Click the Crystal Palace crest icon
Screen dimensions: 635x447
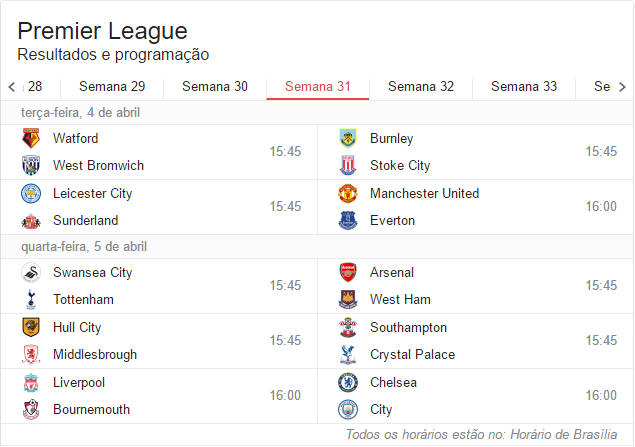348,355
